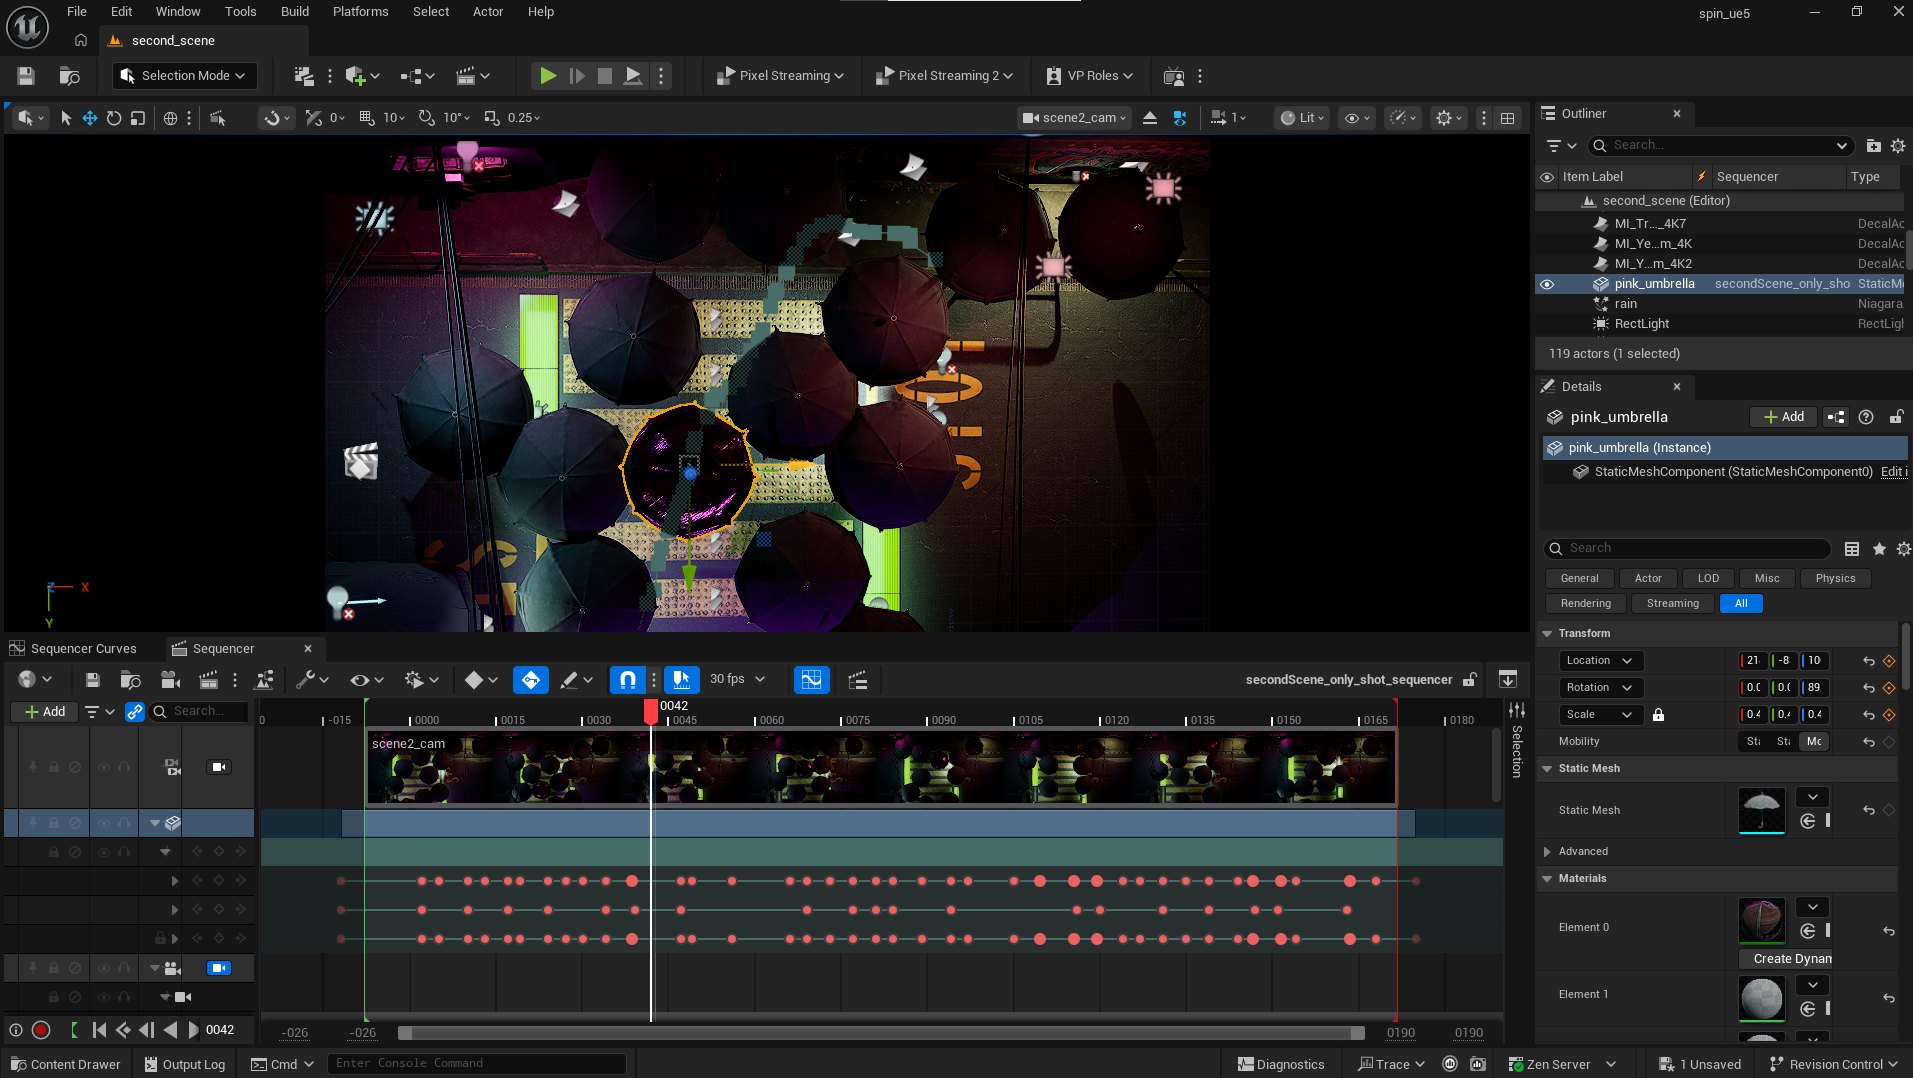Open sequencer curve editor icon
The height and width of the screenshot is (1078, 1913).
coord(811,680)
